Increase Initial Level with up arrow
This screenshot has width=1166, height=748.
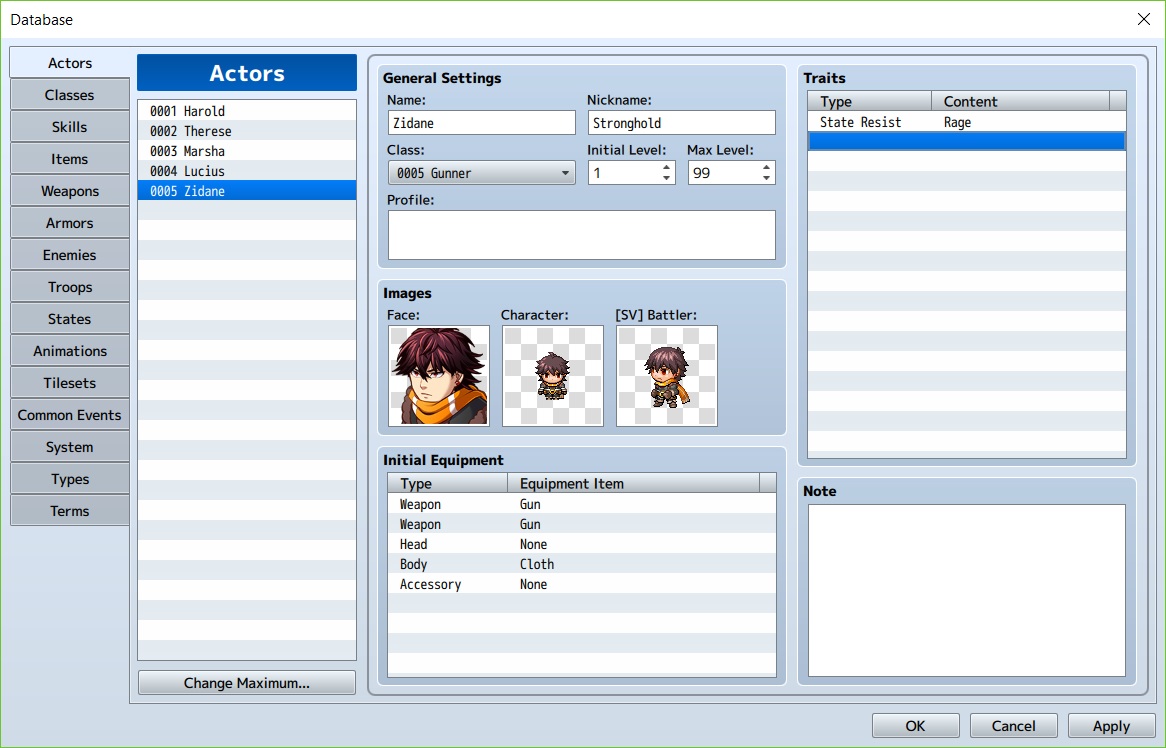tap(667, 167)
